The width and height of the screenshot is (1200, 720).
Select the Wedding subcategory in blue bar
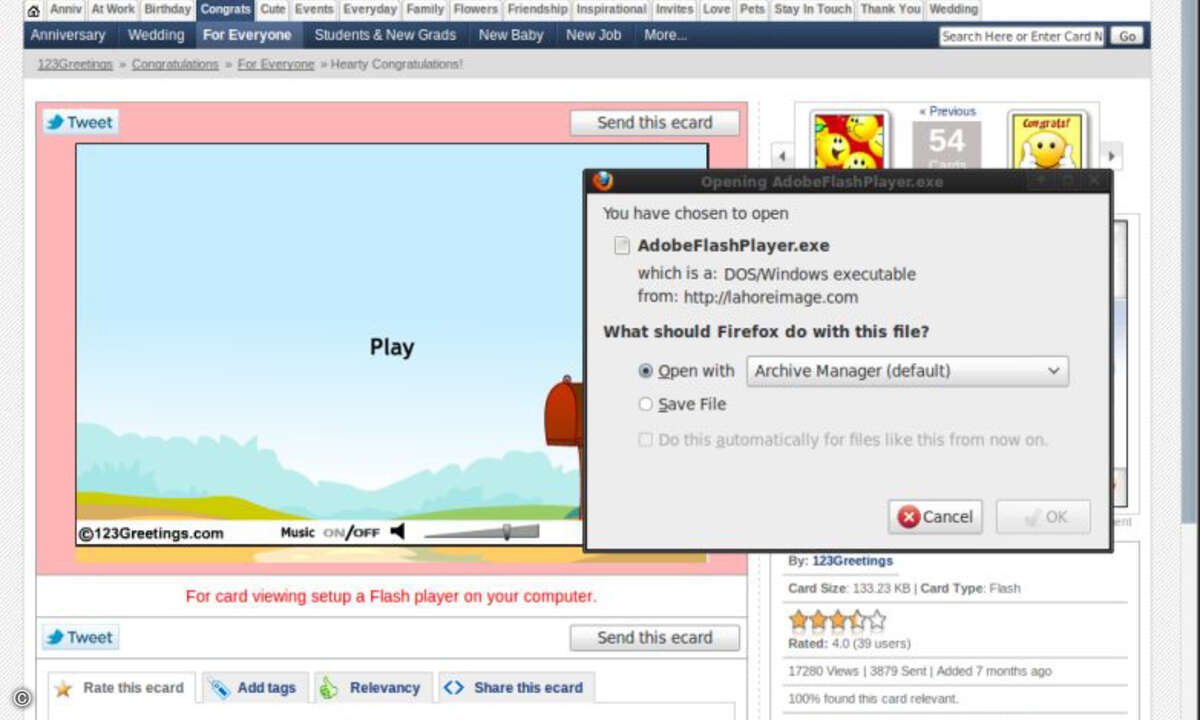156,35
